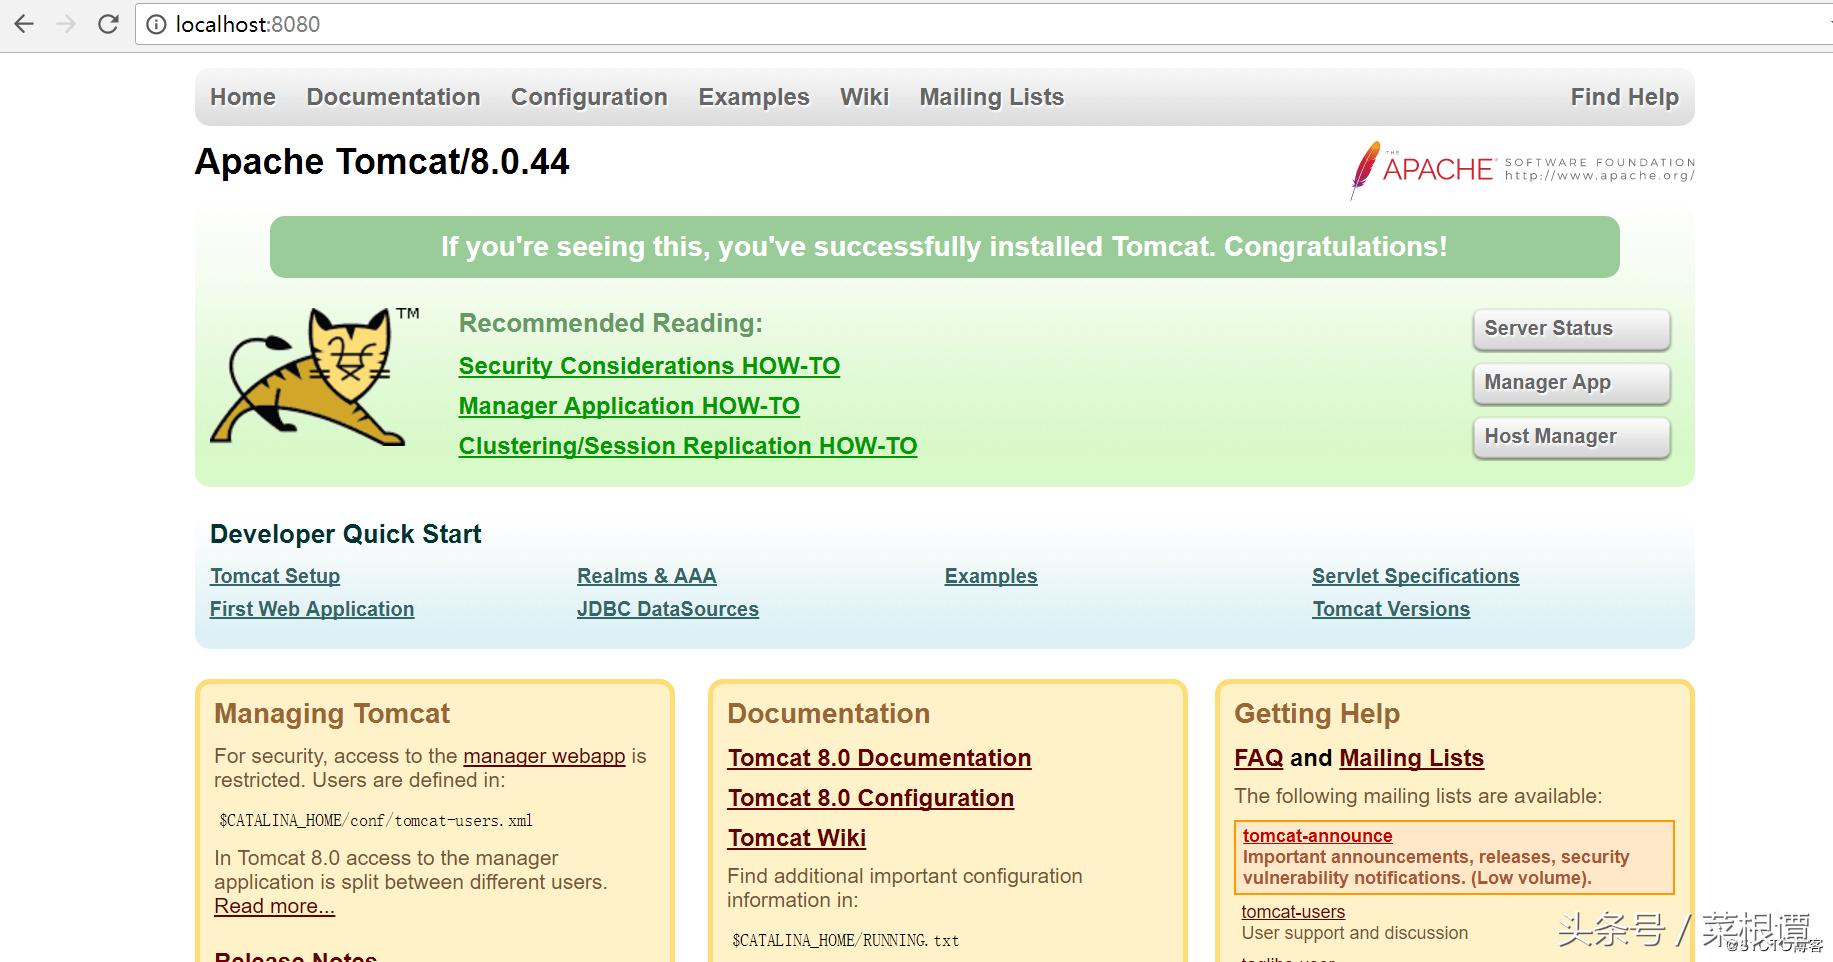
Task: Click the Getting Help heading
Action: point(1317,713)
